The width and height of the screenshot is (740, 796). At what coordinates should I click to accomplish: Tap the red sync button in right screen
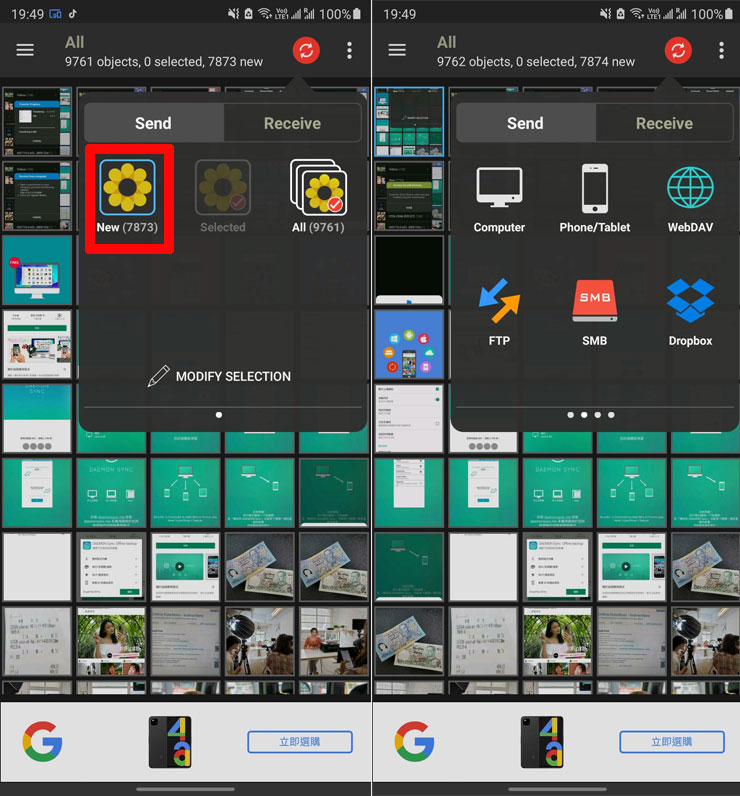coord(678,50)
